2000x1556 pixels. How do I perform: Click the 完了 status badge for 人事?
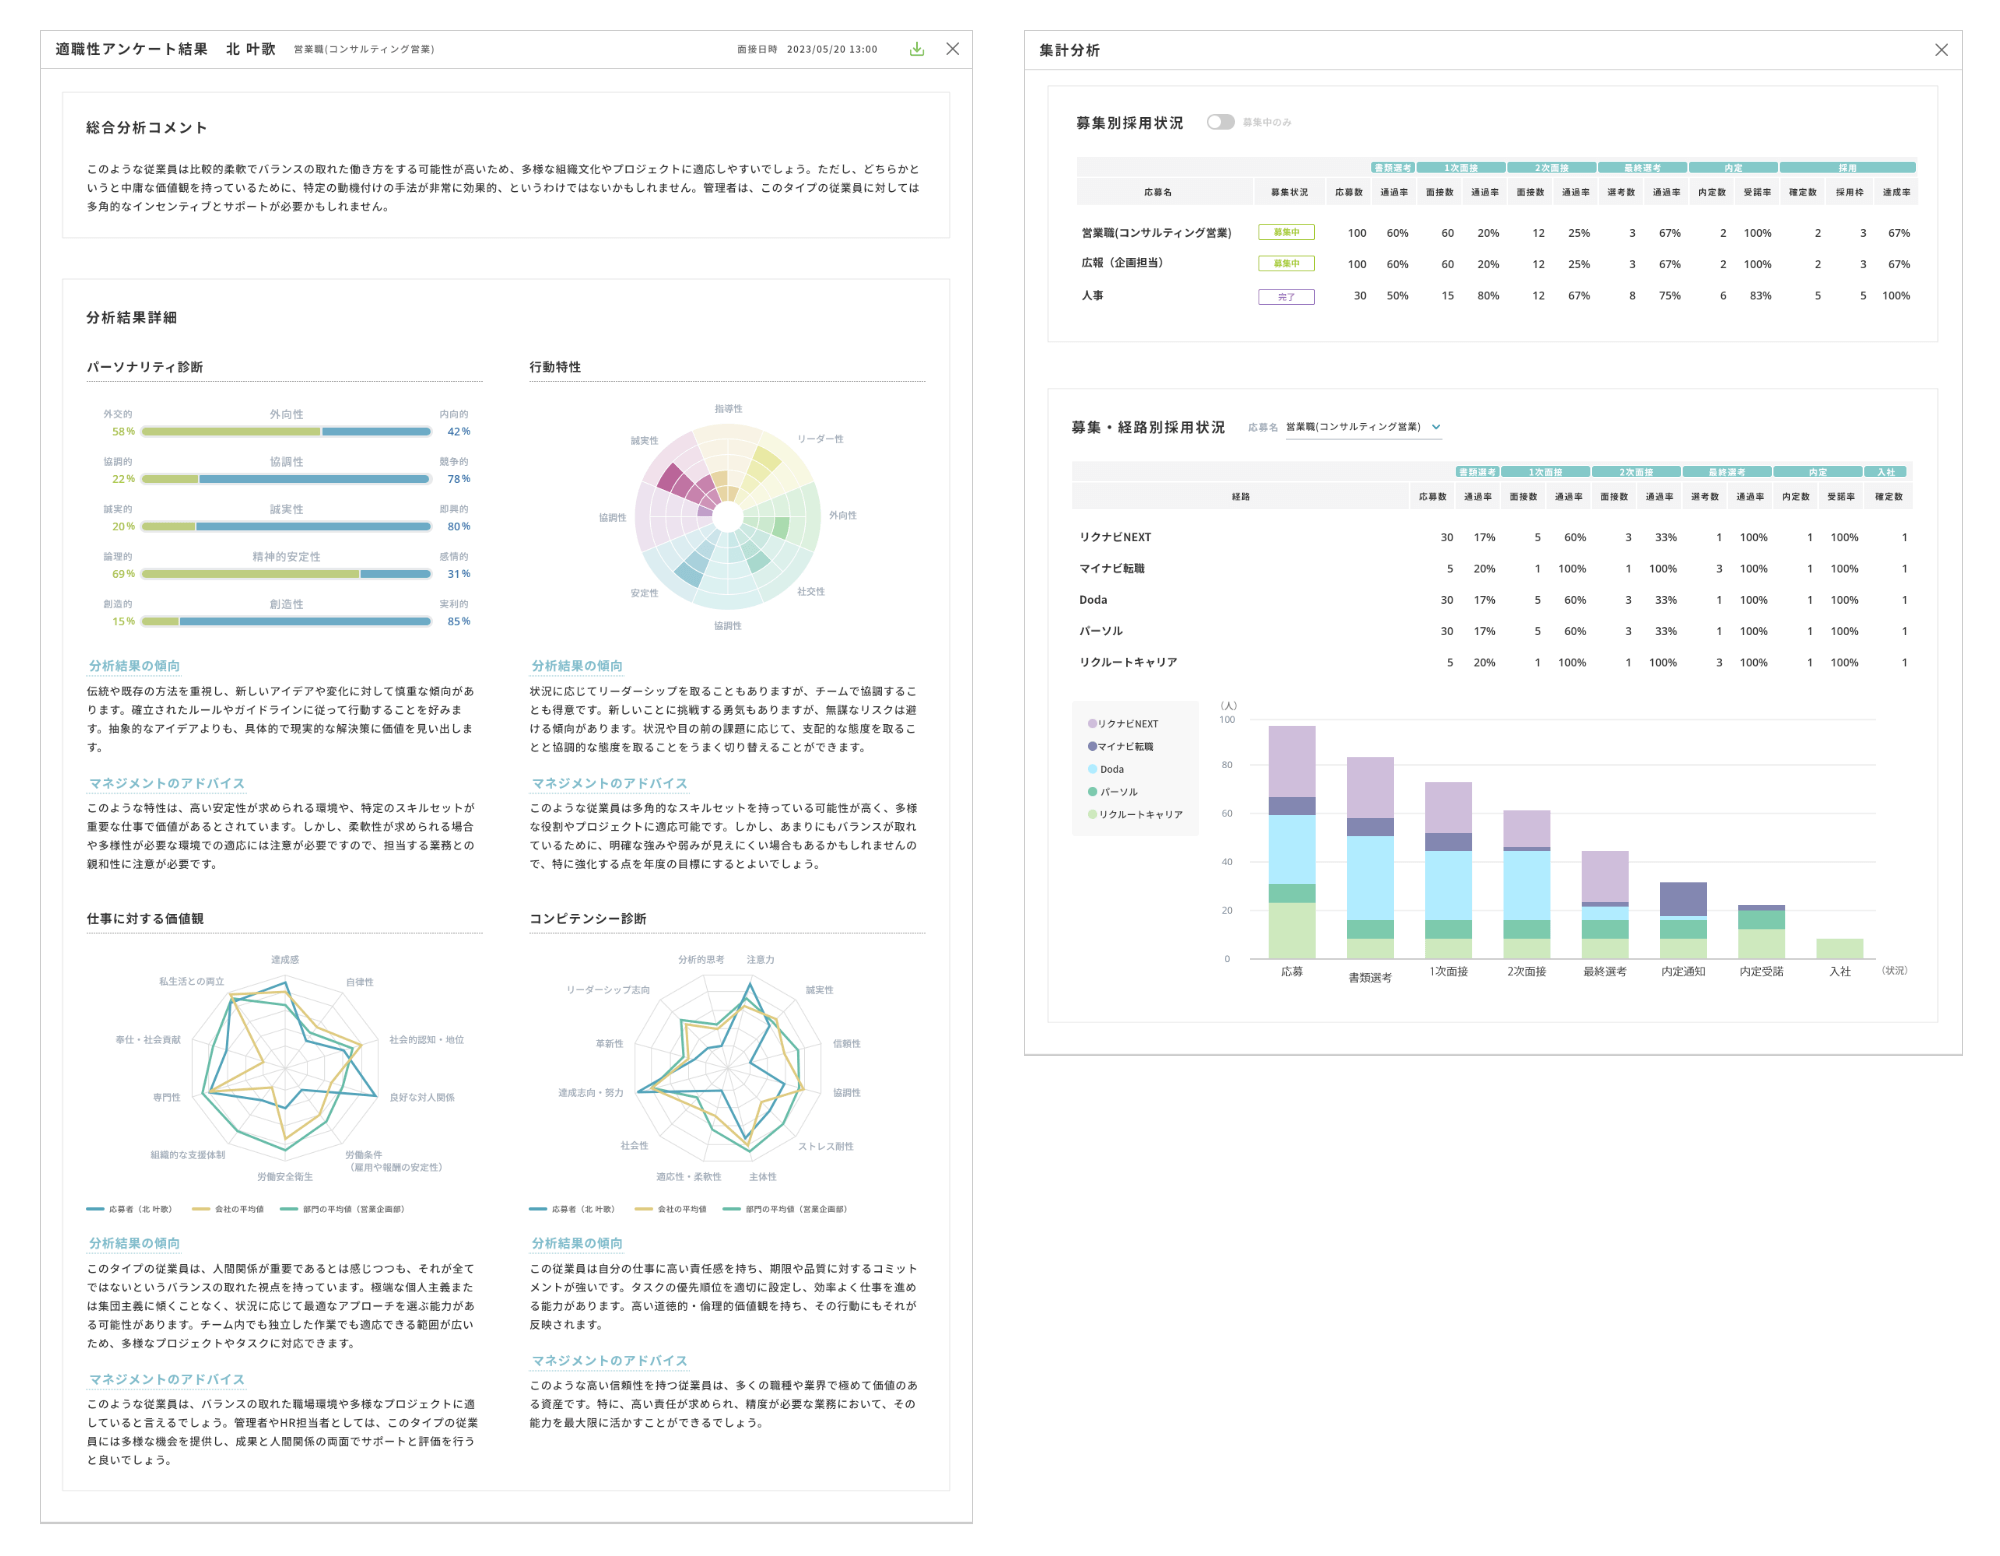point(1285,297)
